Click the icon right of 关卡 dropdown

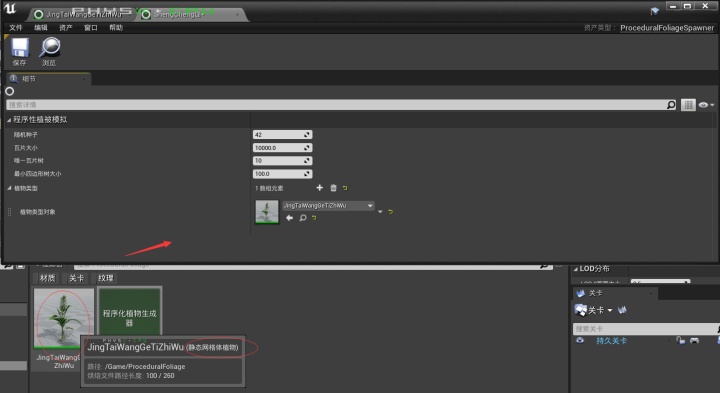(622, 310)
